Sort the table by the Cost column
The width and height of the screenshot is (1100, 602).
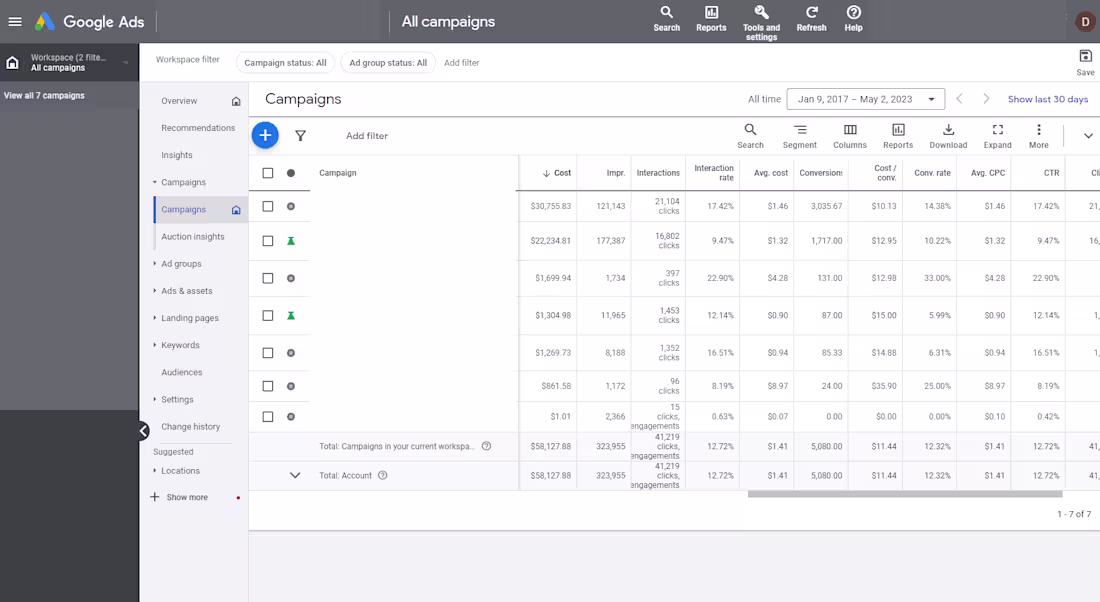pyautogui.click(x=557, y=171)
